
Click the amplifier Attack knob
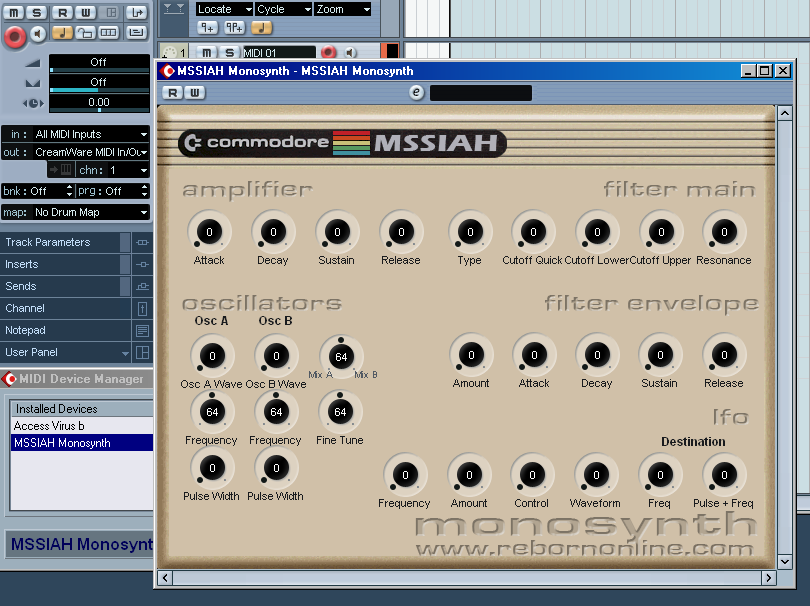point(209,232)
